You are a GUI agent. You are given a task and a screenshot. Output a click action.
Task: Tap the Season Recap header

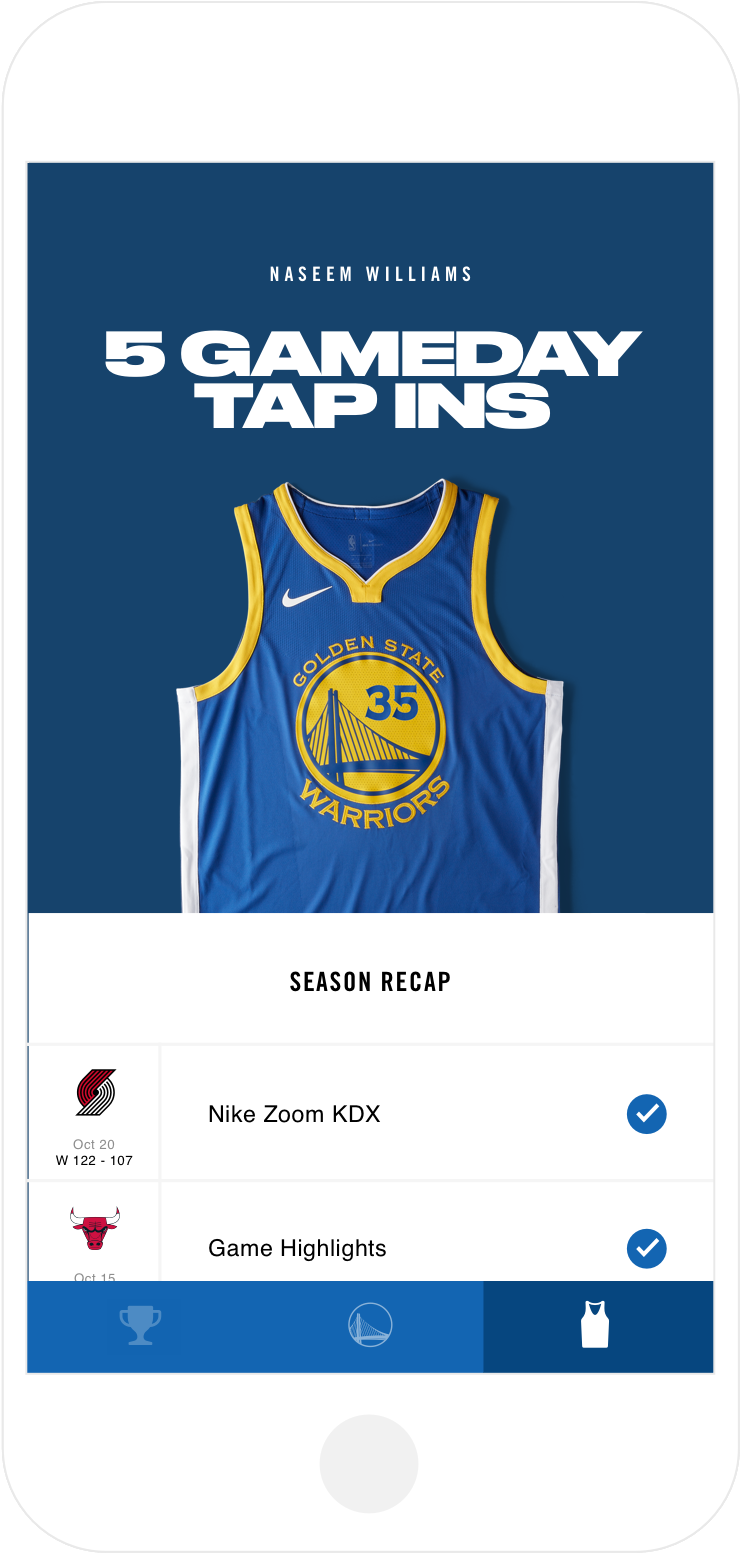pyautogui.click(x=371, y=982)
